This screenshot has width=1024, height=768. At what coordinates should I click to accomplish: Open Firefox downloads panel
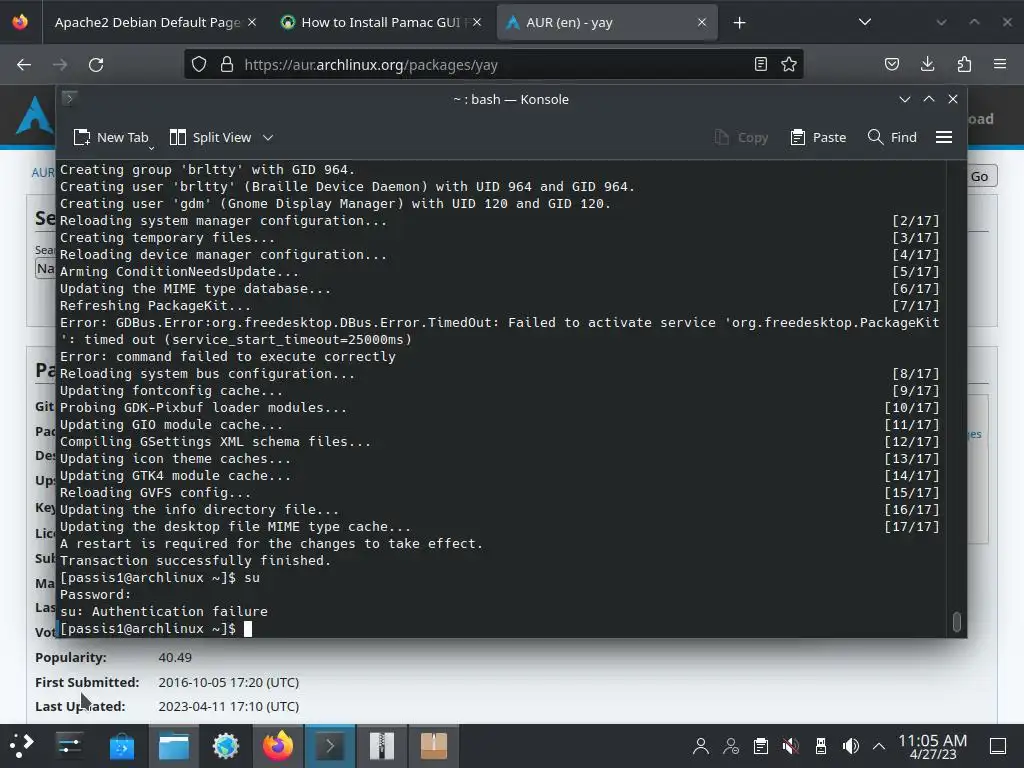(x=927, y=65)
